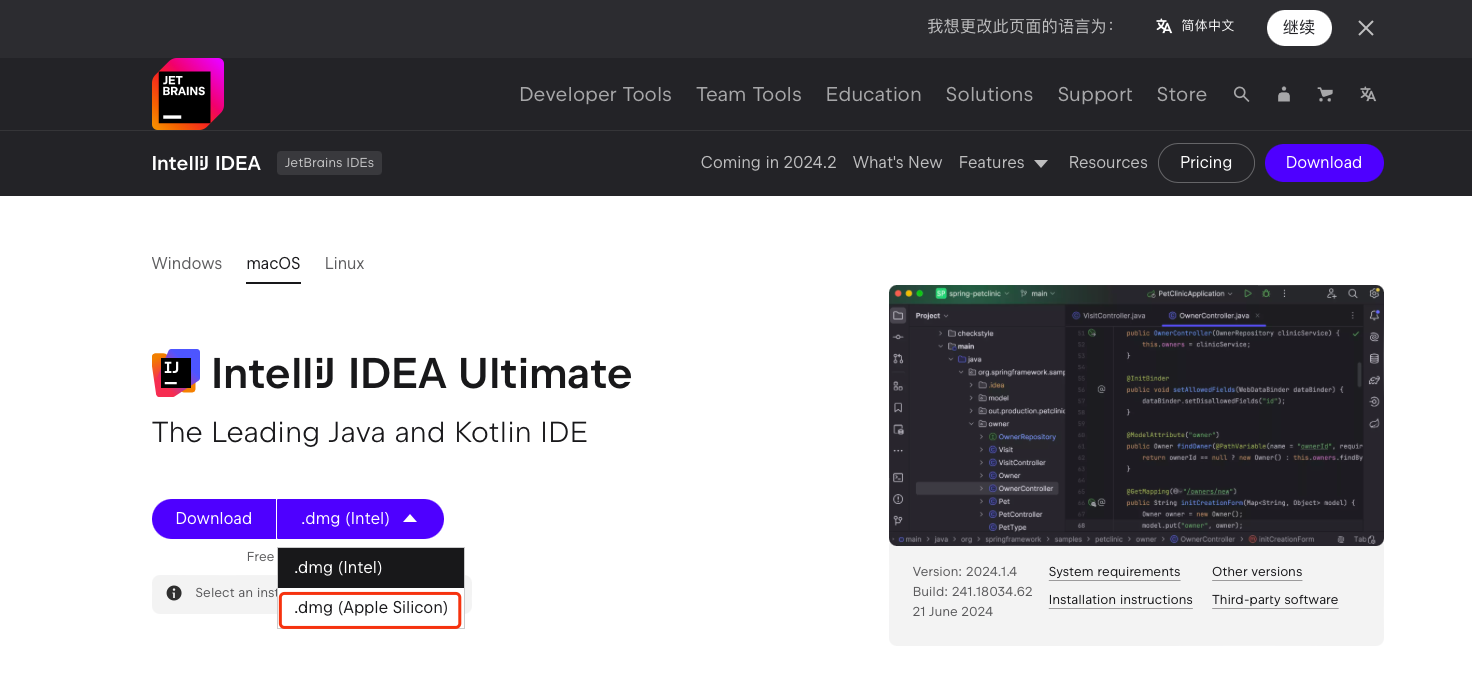Click the Build: 241.18034.62 text
Screen dimensions: 1472x674
coord(972,592)
